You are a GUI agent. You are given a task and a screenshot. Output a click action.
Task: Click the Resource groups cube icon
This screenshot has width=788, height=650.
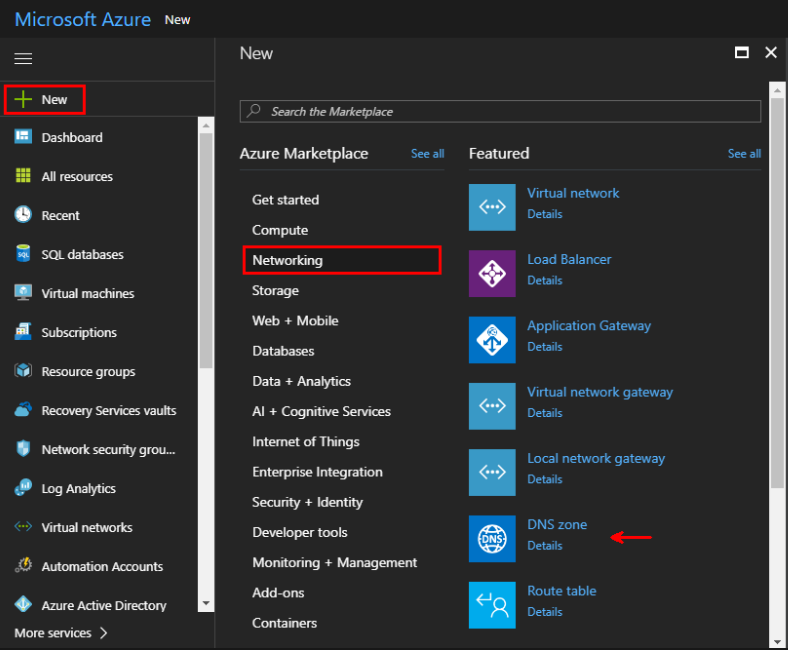pyautogui.click(x=23, y=370)
